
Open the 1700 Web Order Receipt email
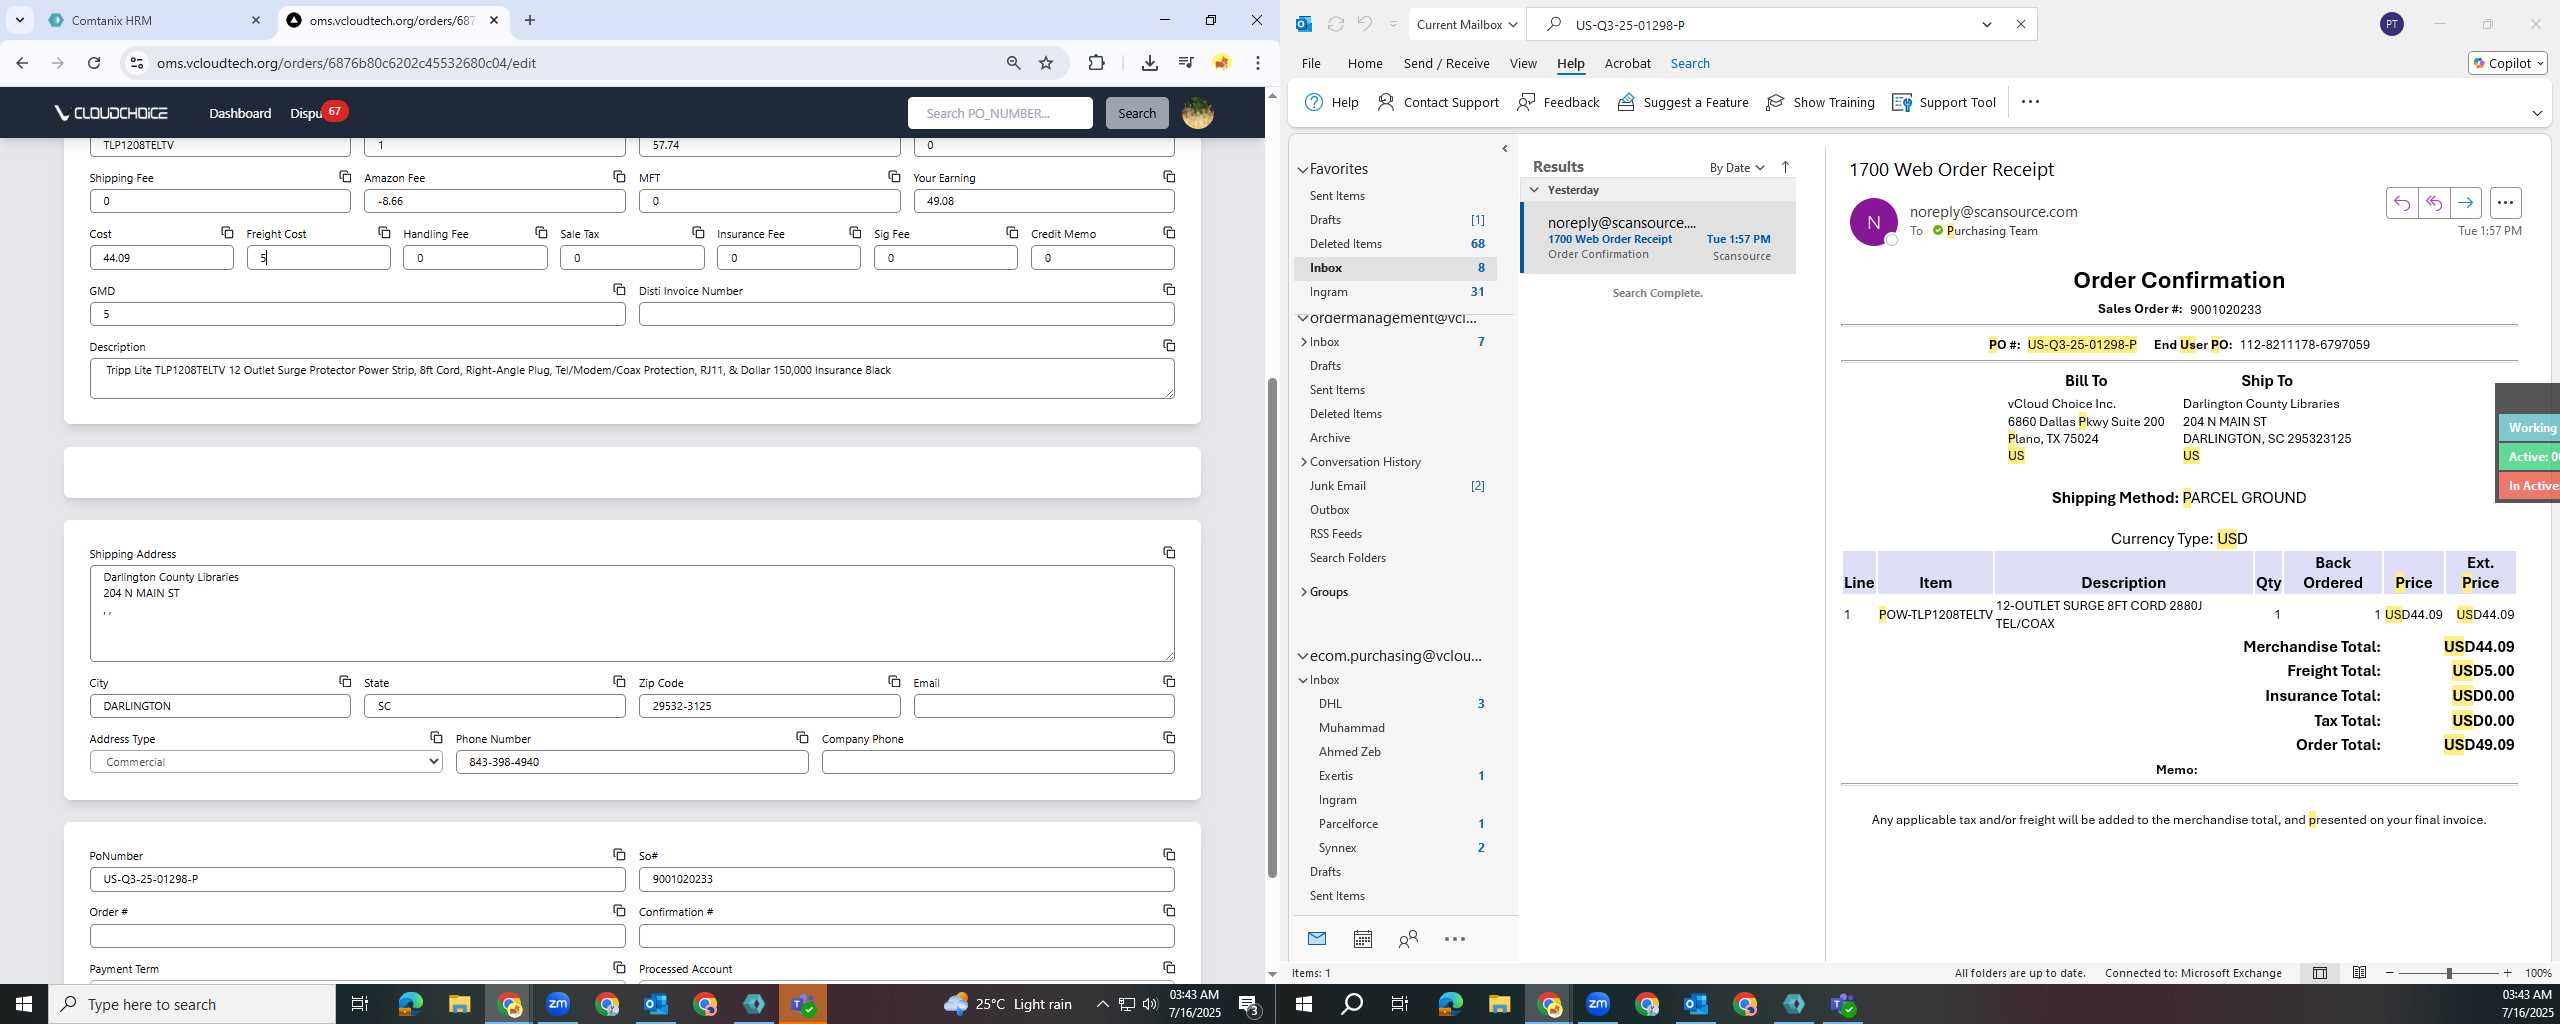pyautogui.click(x=1658, y=238)
